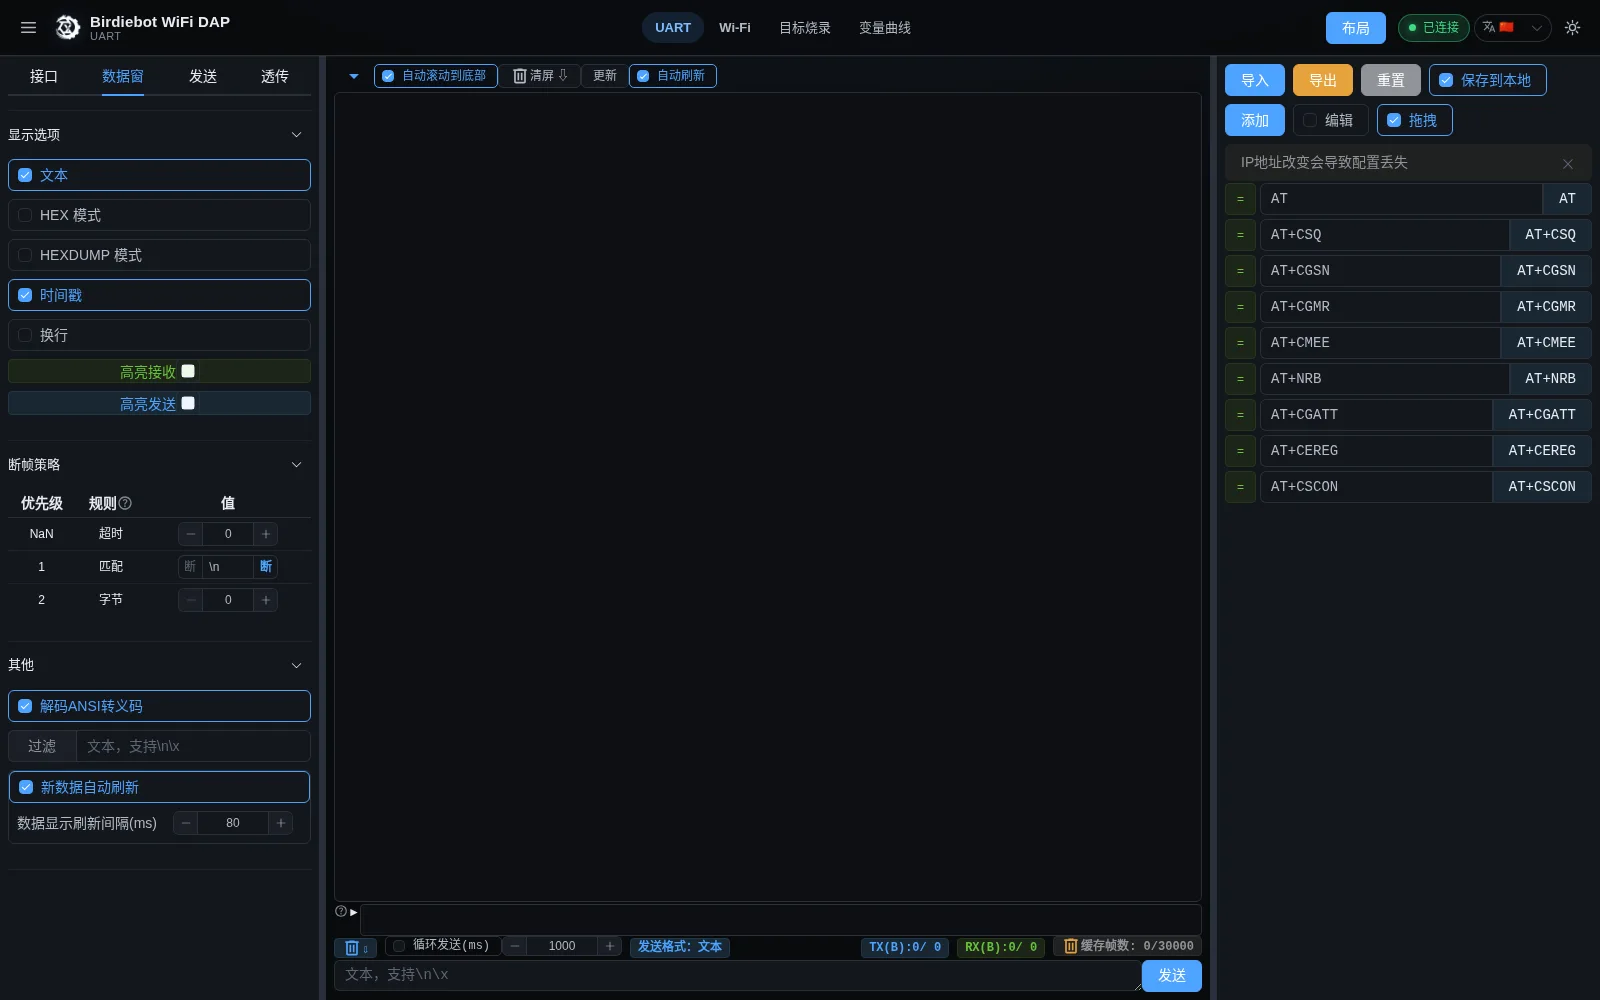Enable the HEXDUMP 模式 checkbox
This screenshot has height=1000, width=1600.
25,255
